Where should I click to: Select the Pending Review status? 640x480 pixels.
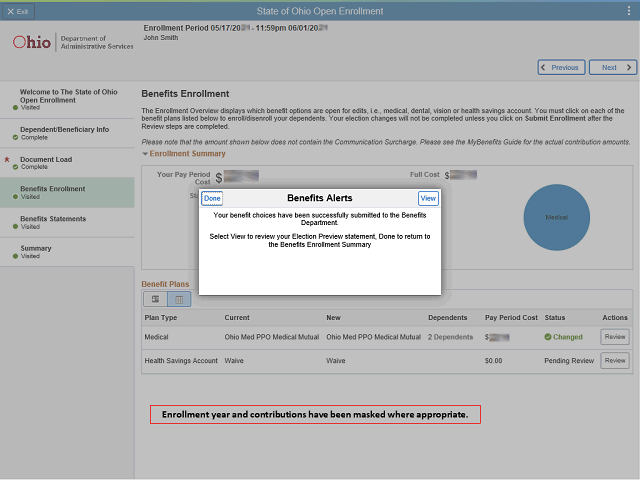[569, 361]
